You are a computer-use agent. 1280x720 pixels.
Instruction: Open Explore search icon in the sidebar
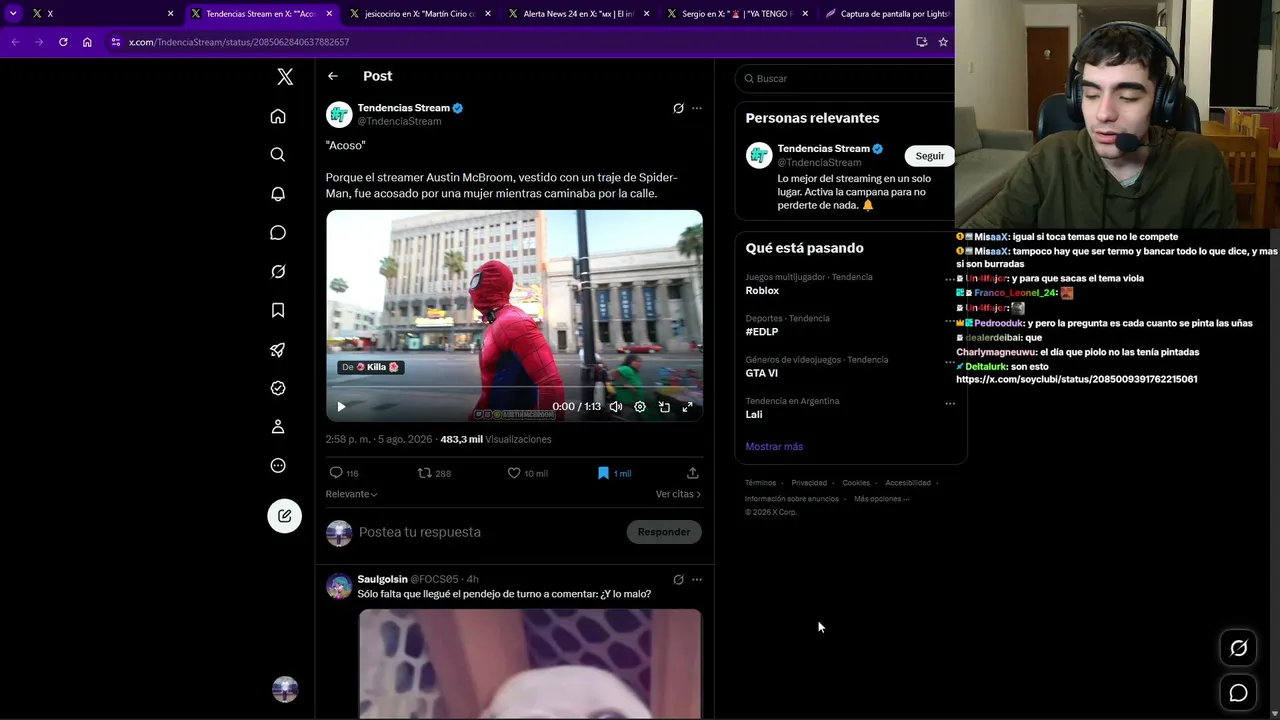(x=278, y=155)
